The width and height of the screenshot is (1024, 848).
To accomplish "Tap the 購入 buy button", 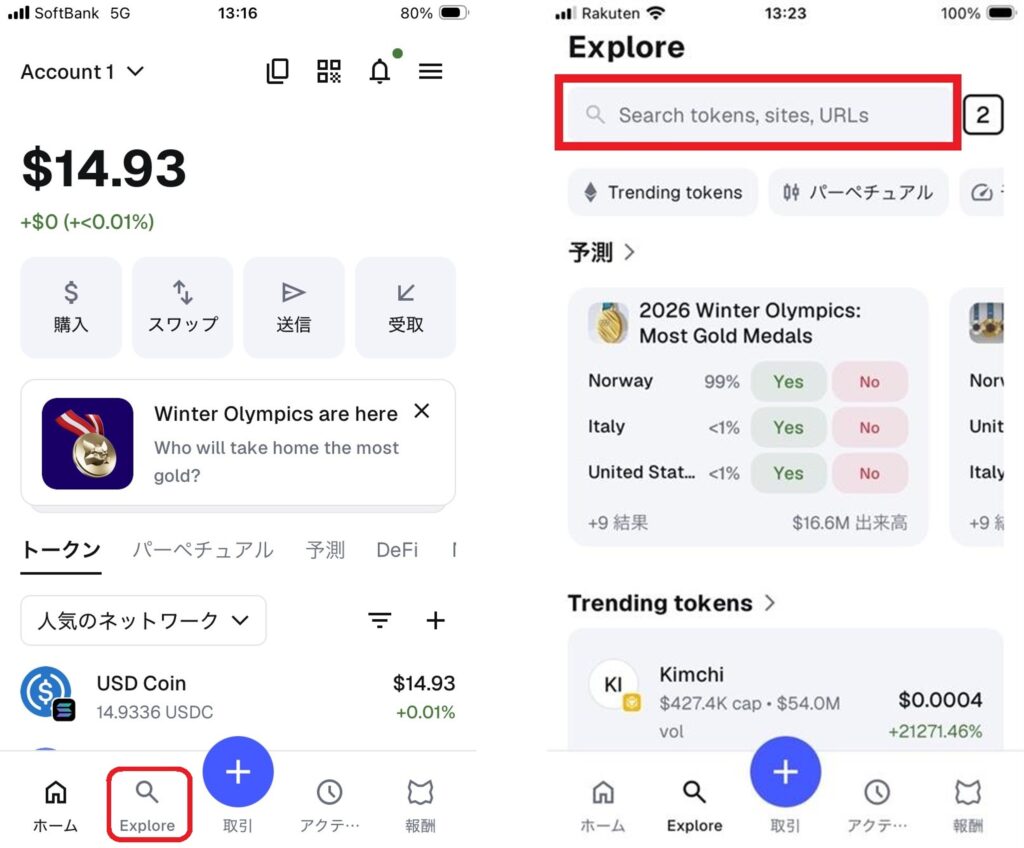I will 71,307.
